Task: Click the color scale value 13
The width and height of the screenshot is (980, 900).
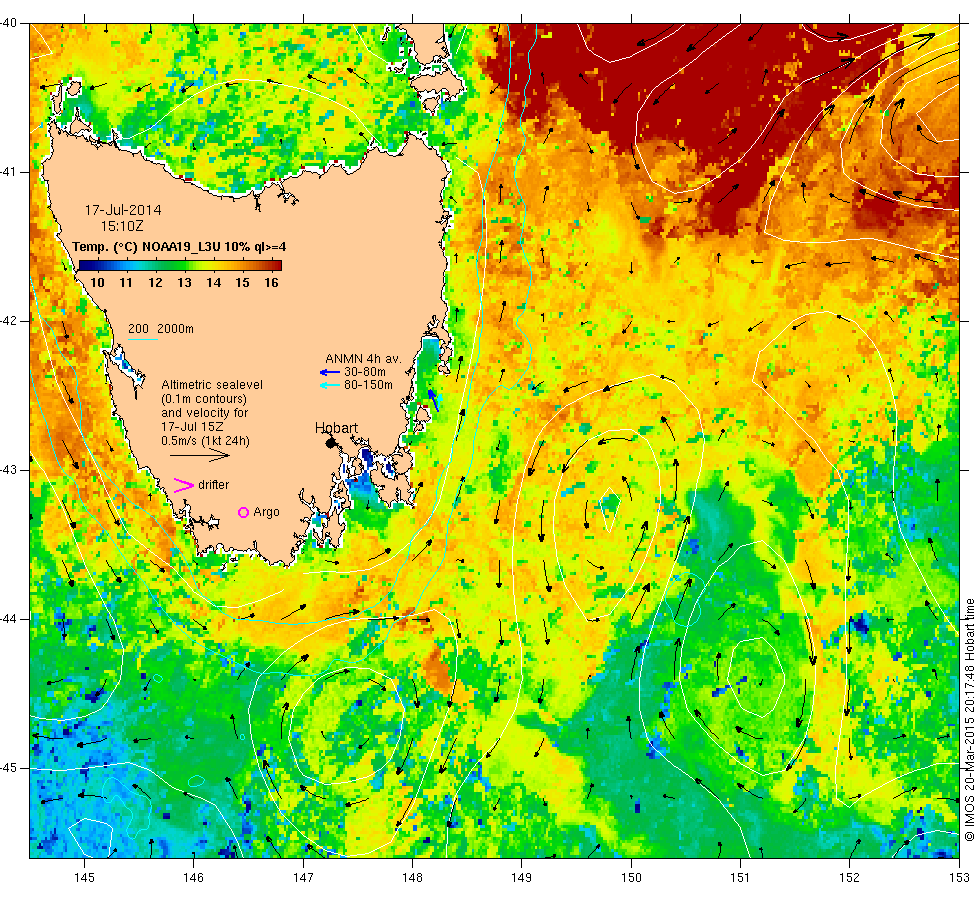Action: click(x=184, y=282)
